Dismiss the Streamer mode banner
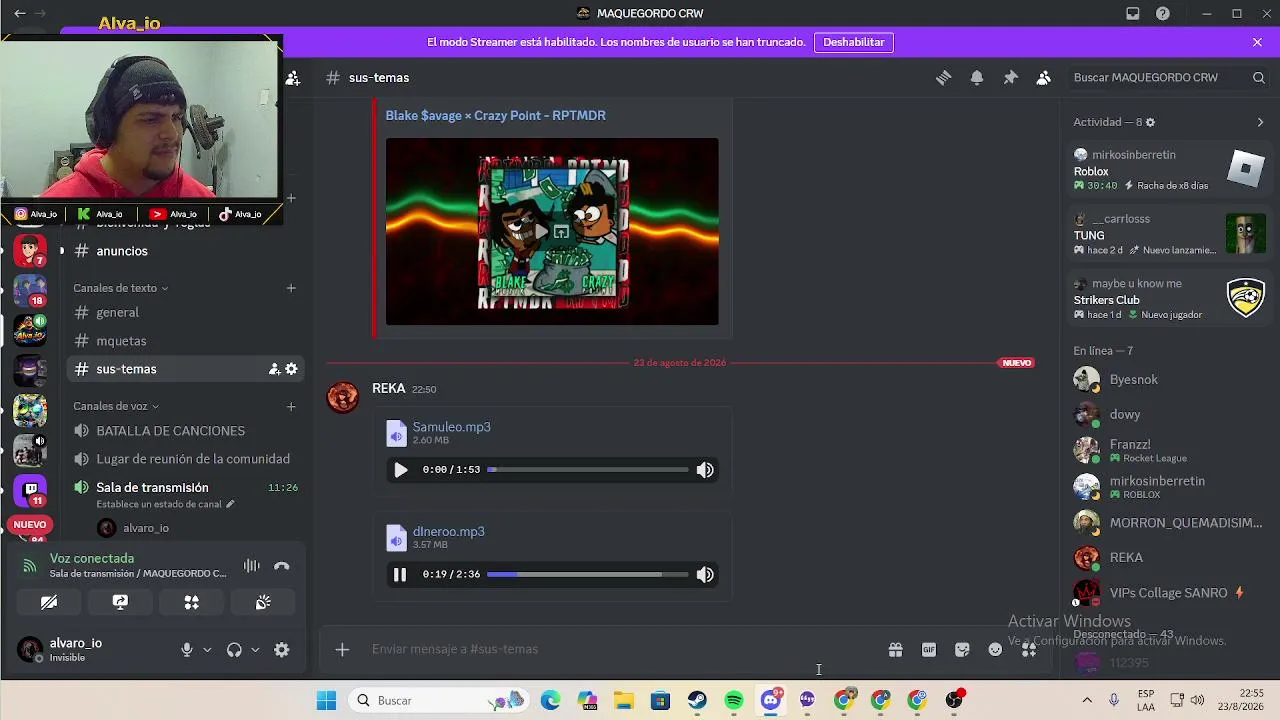This screenshot has width=1280, height=720. pyautogui.click(x=1257, y=42)
